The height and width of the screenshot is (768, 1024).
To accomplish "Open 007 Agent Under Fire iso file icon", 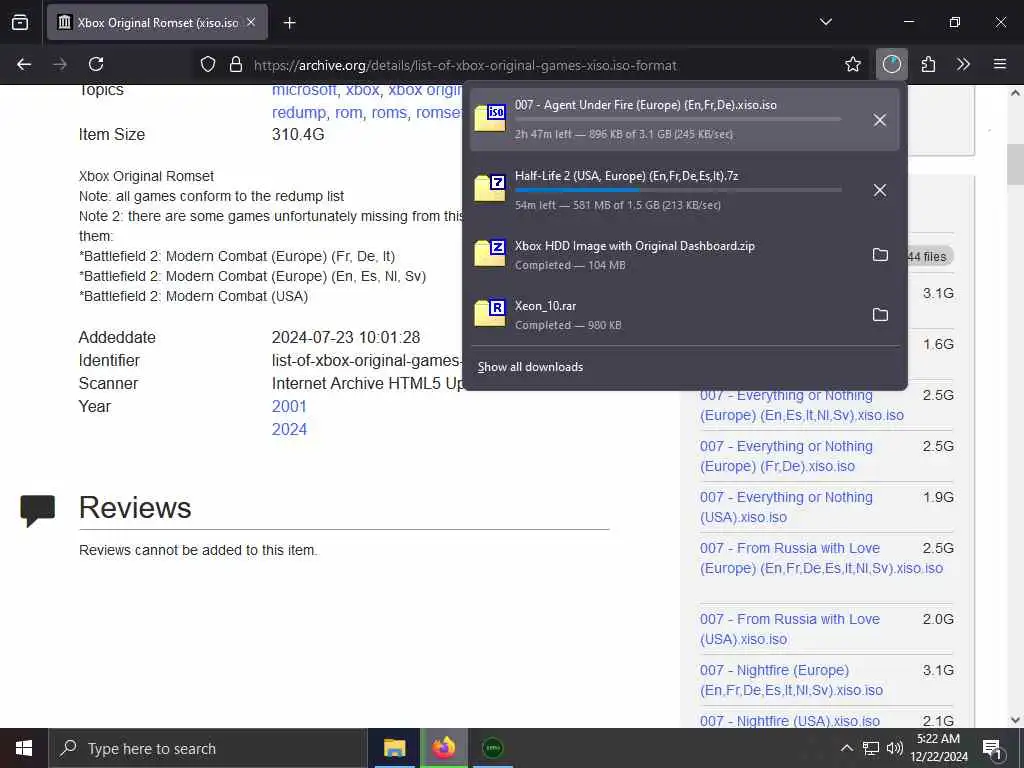I will (x=490, y=118).
